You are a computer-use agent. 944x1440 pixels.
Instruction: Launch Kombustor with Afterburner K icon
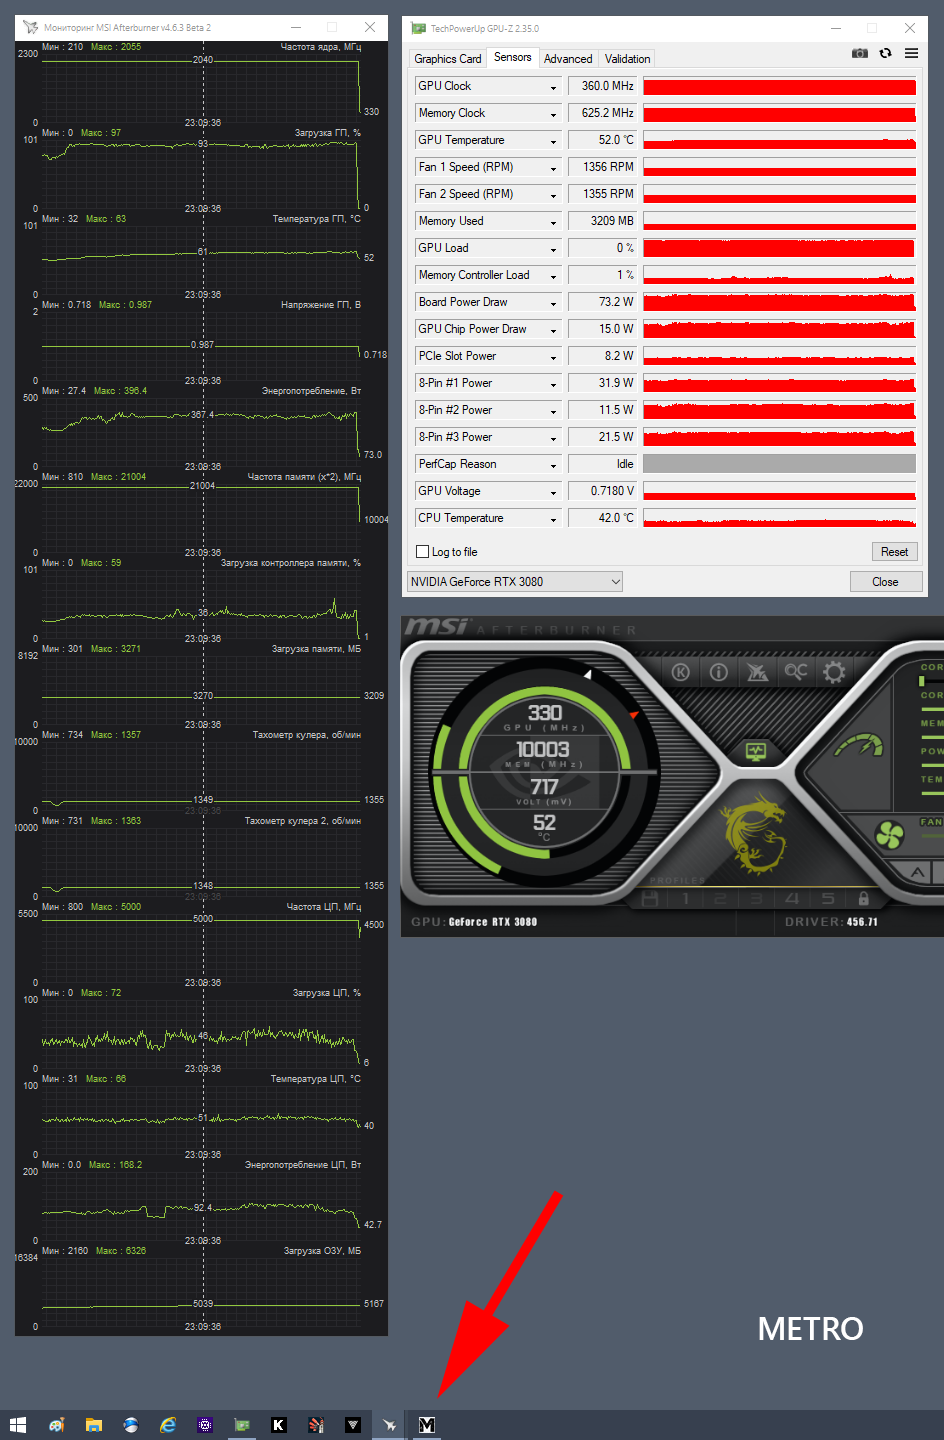click(681, 672)
